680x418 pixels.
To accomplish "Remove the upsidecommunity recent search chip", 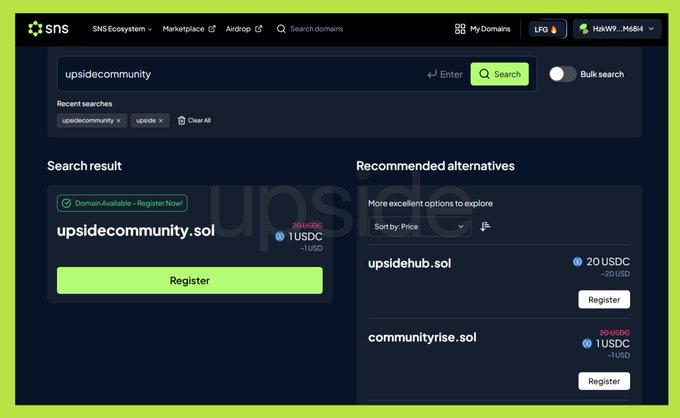I will (118, 120).
